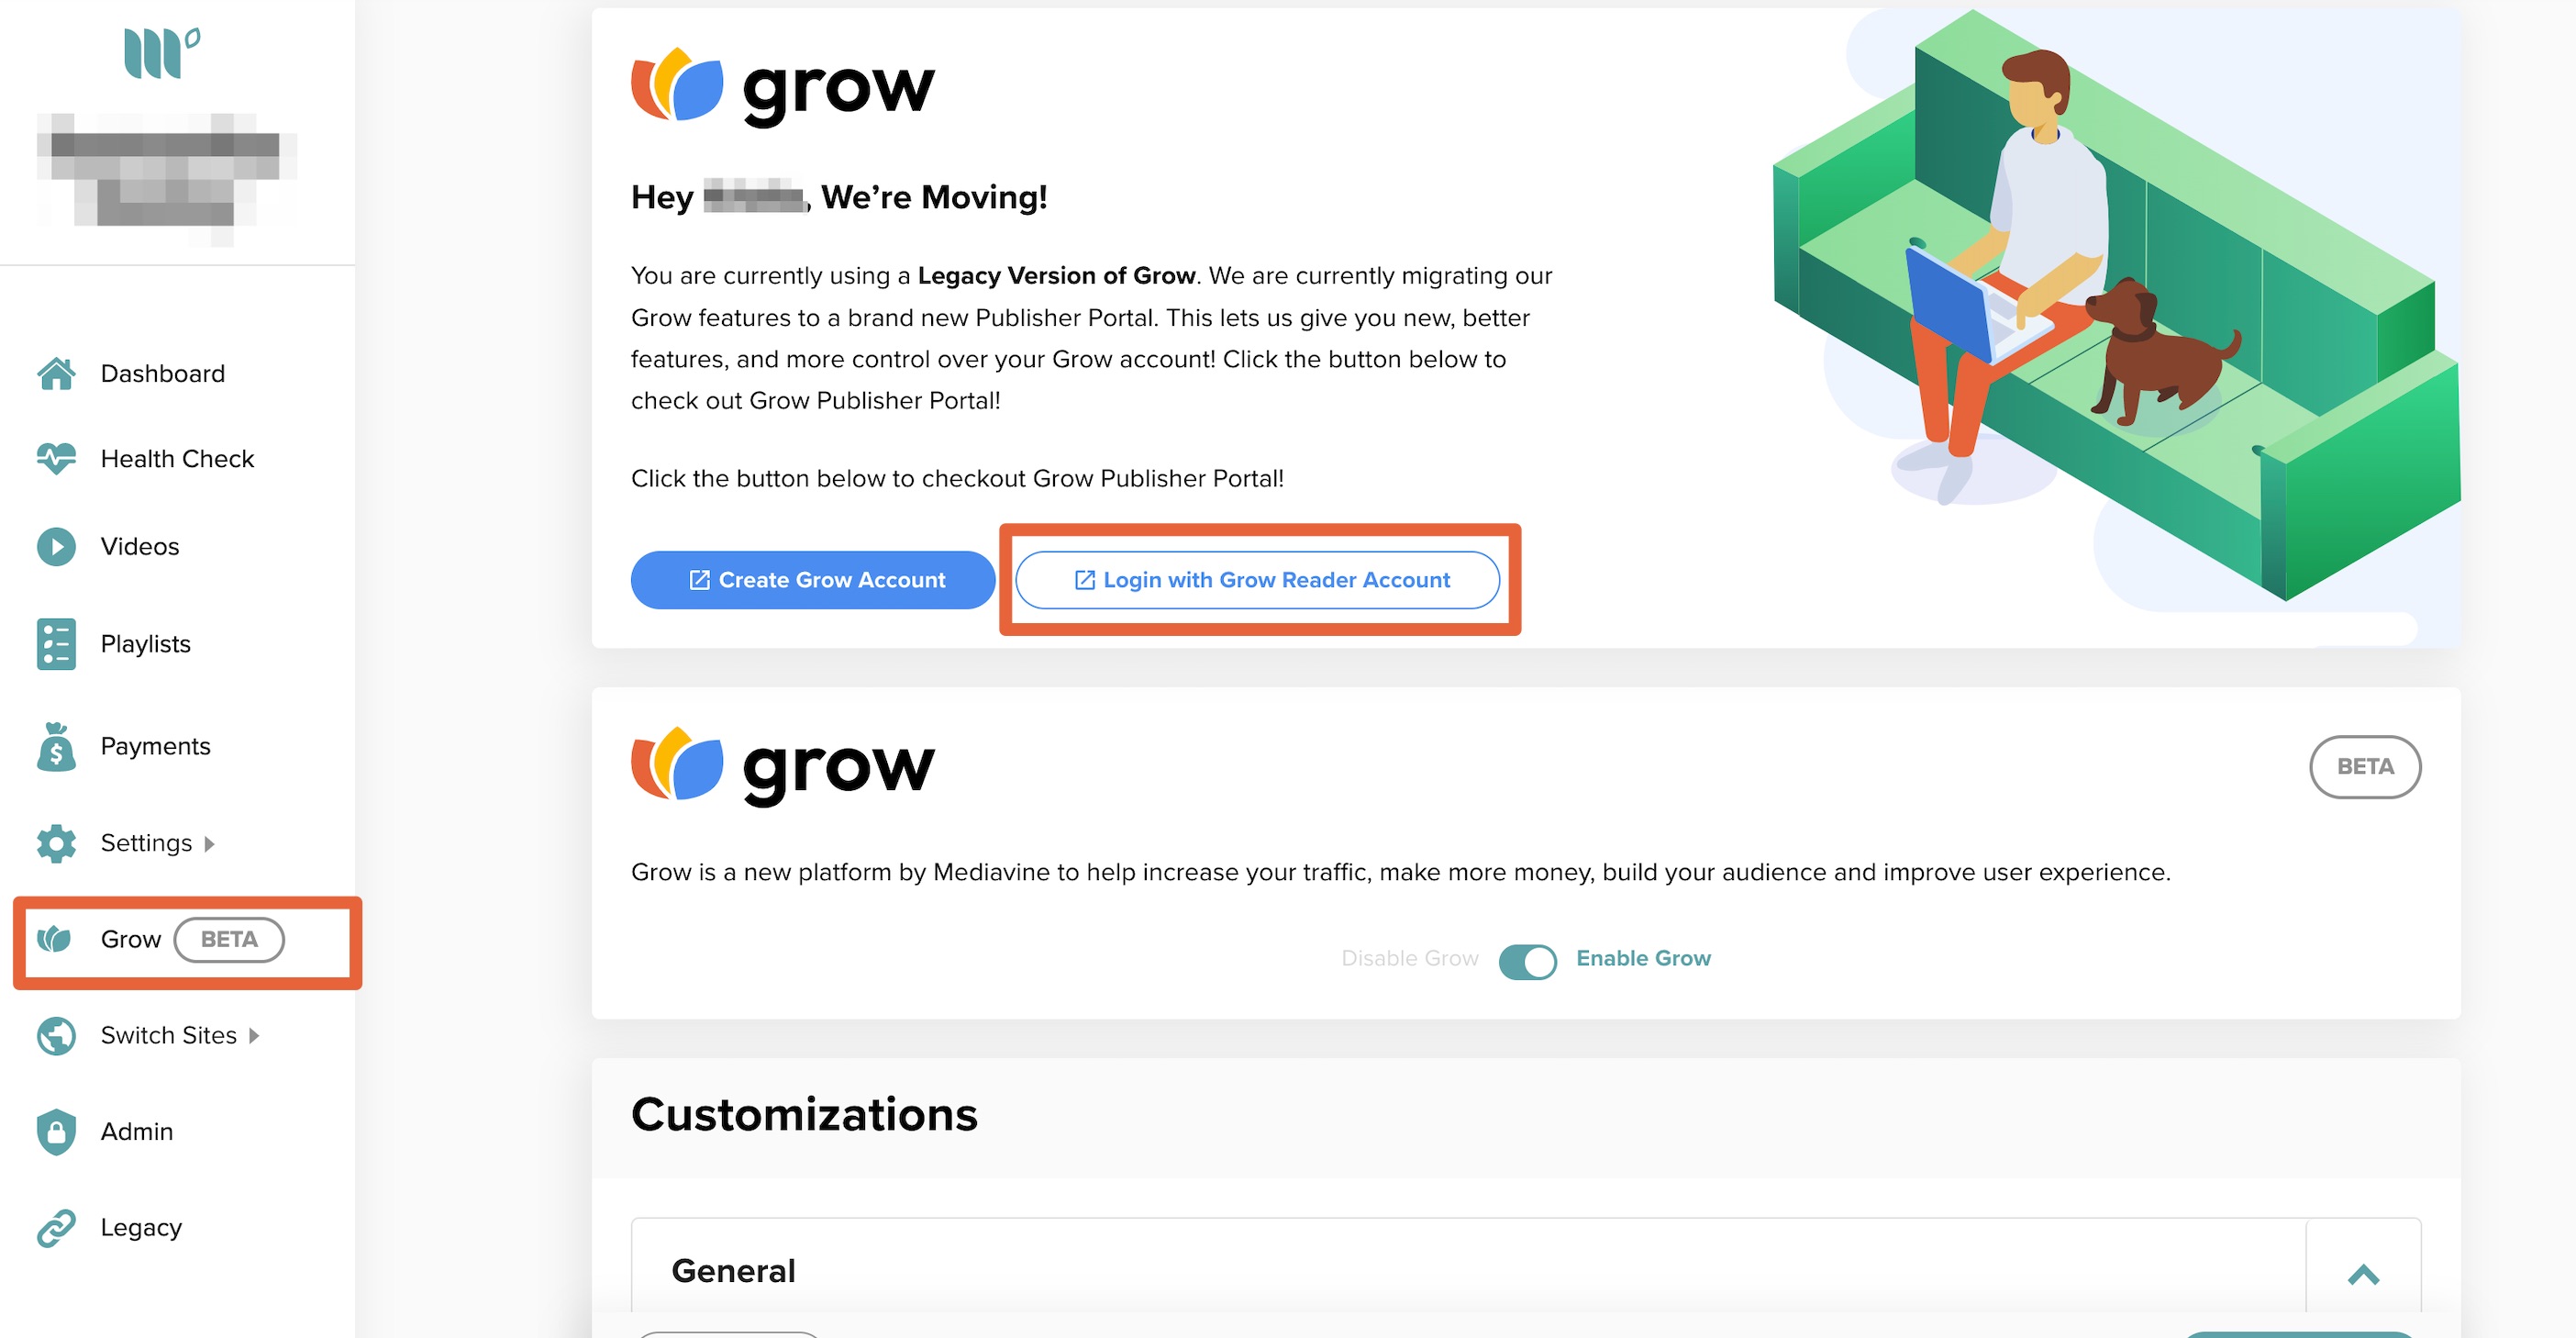Image resolution: width=2576 pixels, height=1338 pixels.
Task: Click the Admin shield lock icon
Action: pos(56,1131)
